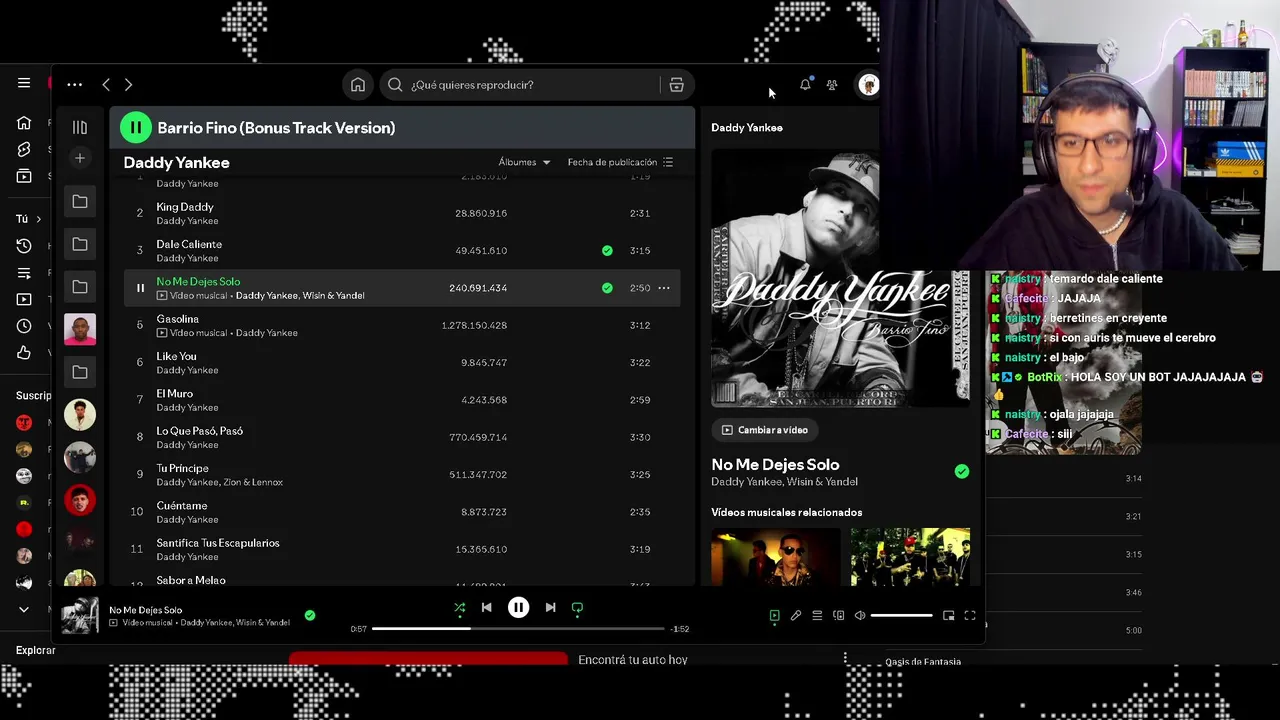
Task: Open the Daddy Yankee artist heading
Action: [177, 162]
